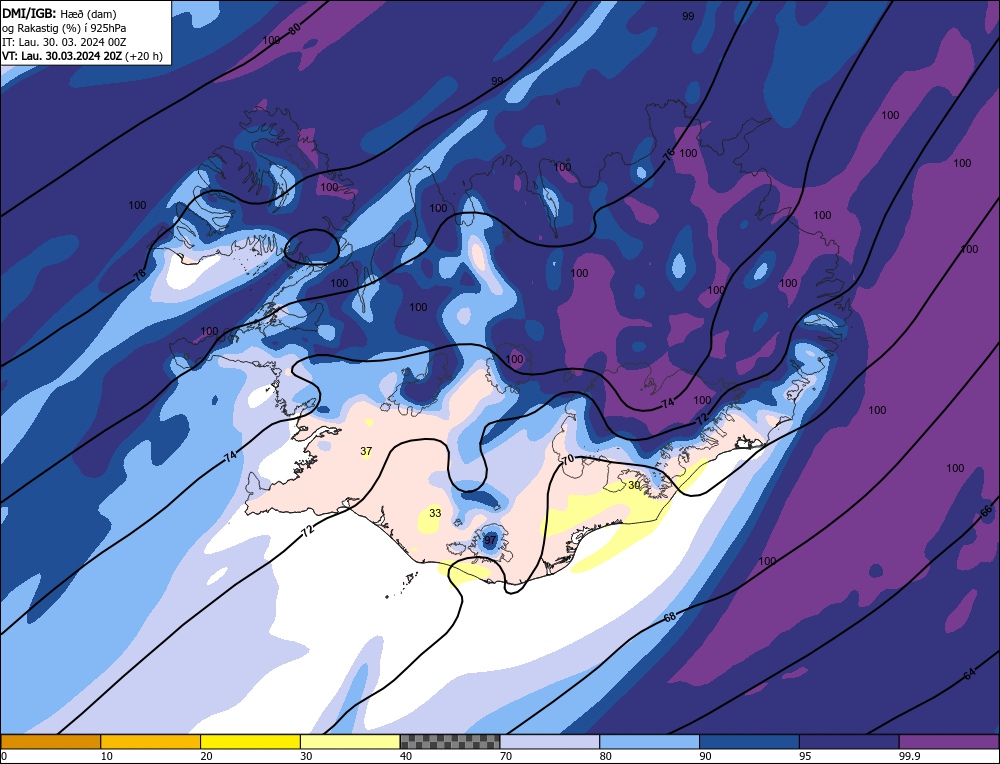The image size is (1000, 764).
Task: Click the contour label '66'
Action: (986, 511)
